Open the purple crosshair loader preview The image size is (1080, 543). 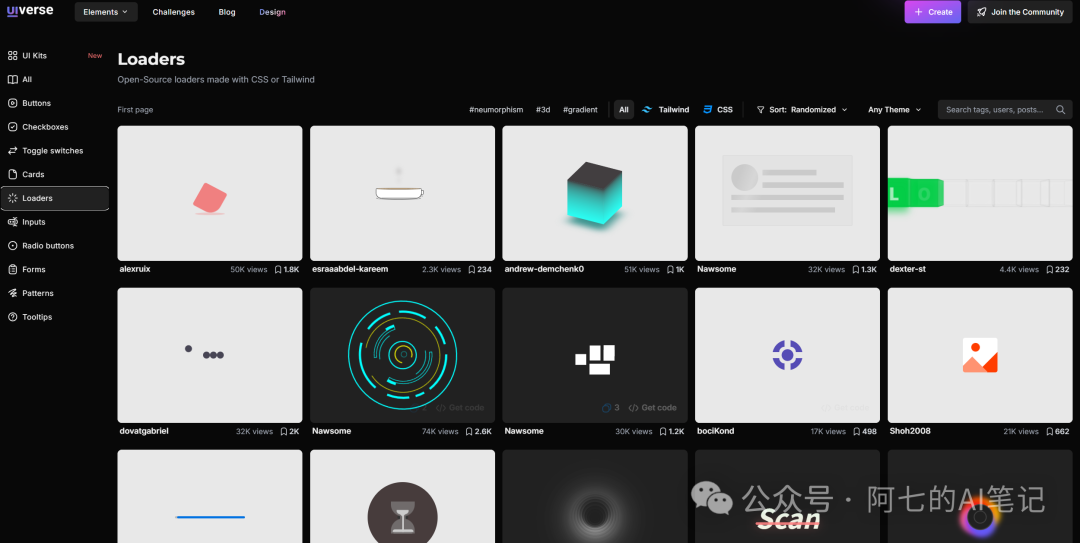[x=787, y=355]
